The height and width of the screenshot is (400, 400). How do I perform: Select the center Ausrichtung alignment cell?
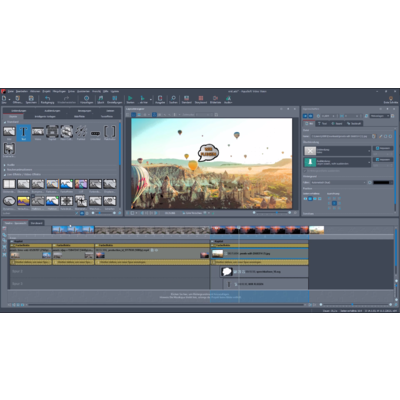tap(334, 203)
